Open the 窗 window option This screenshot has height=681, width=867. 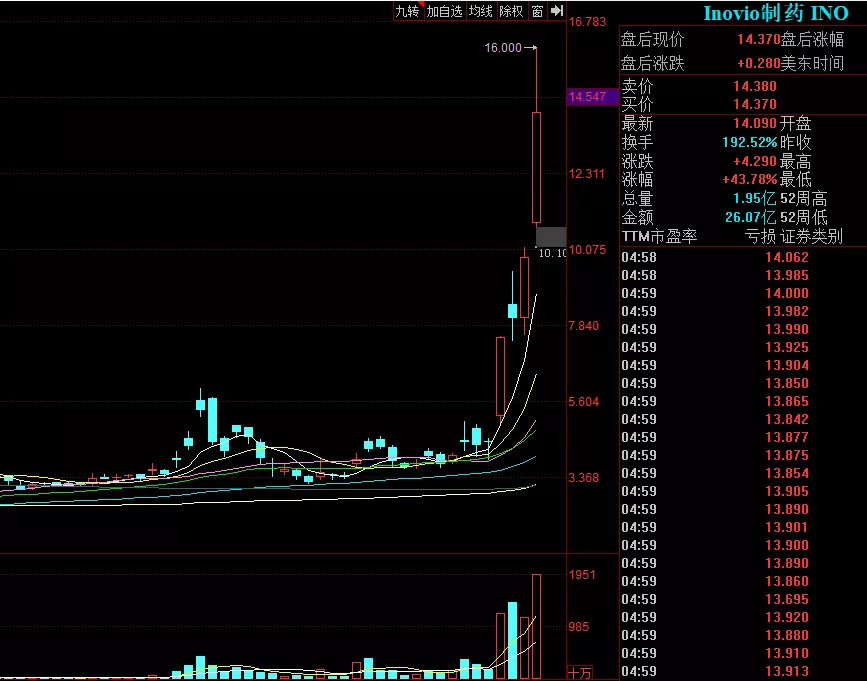537,11
